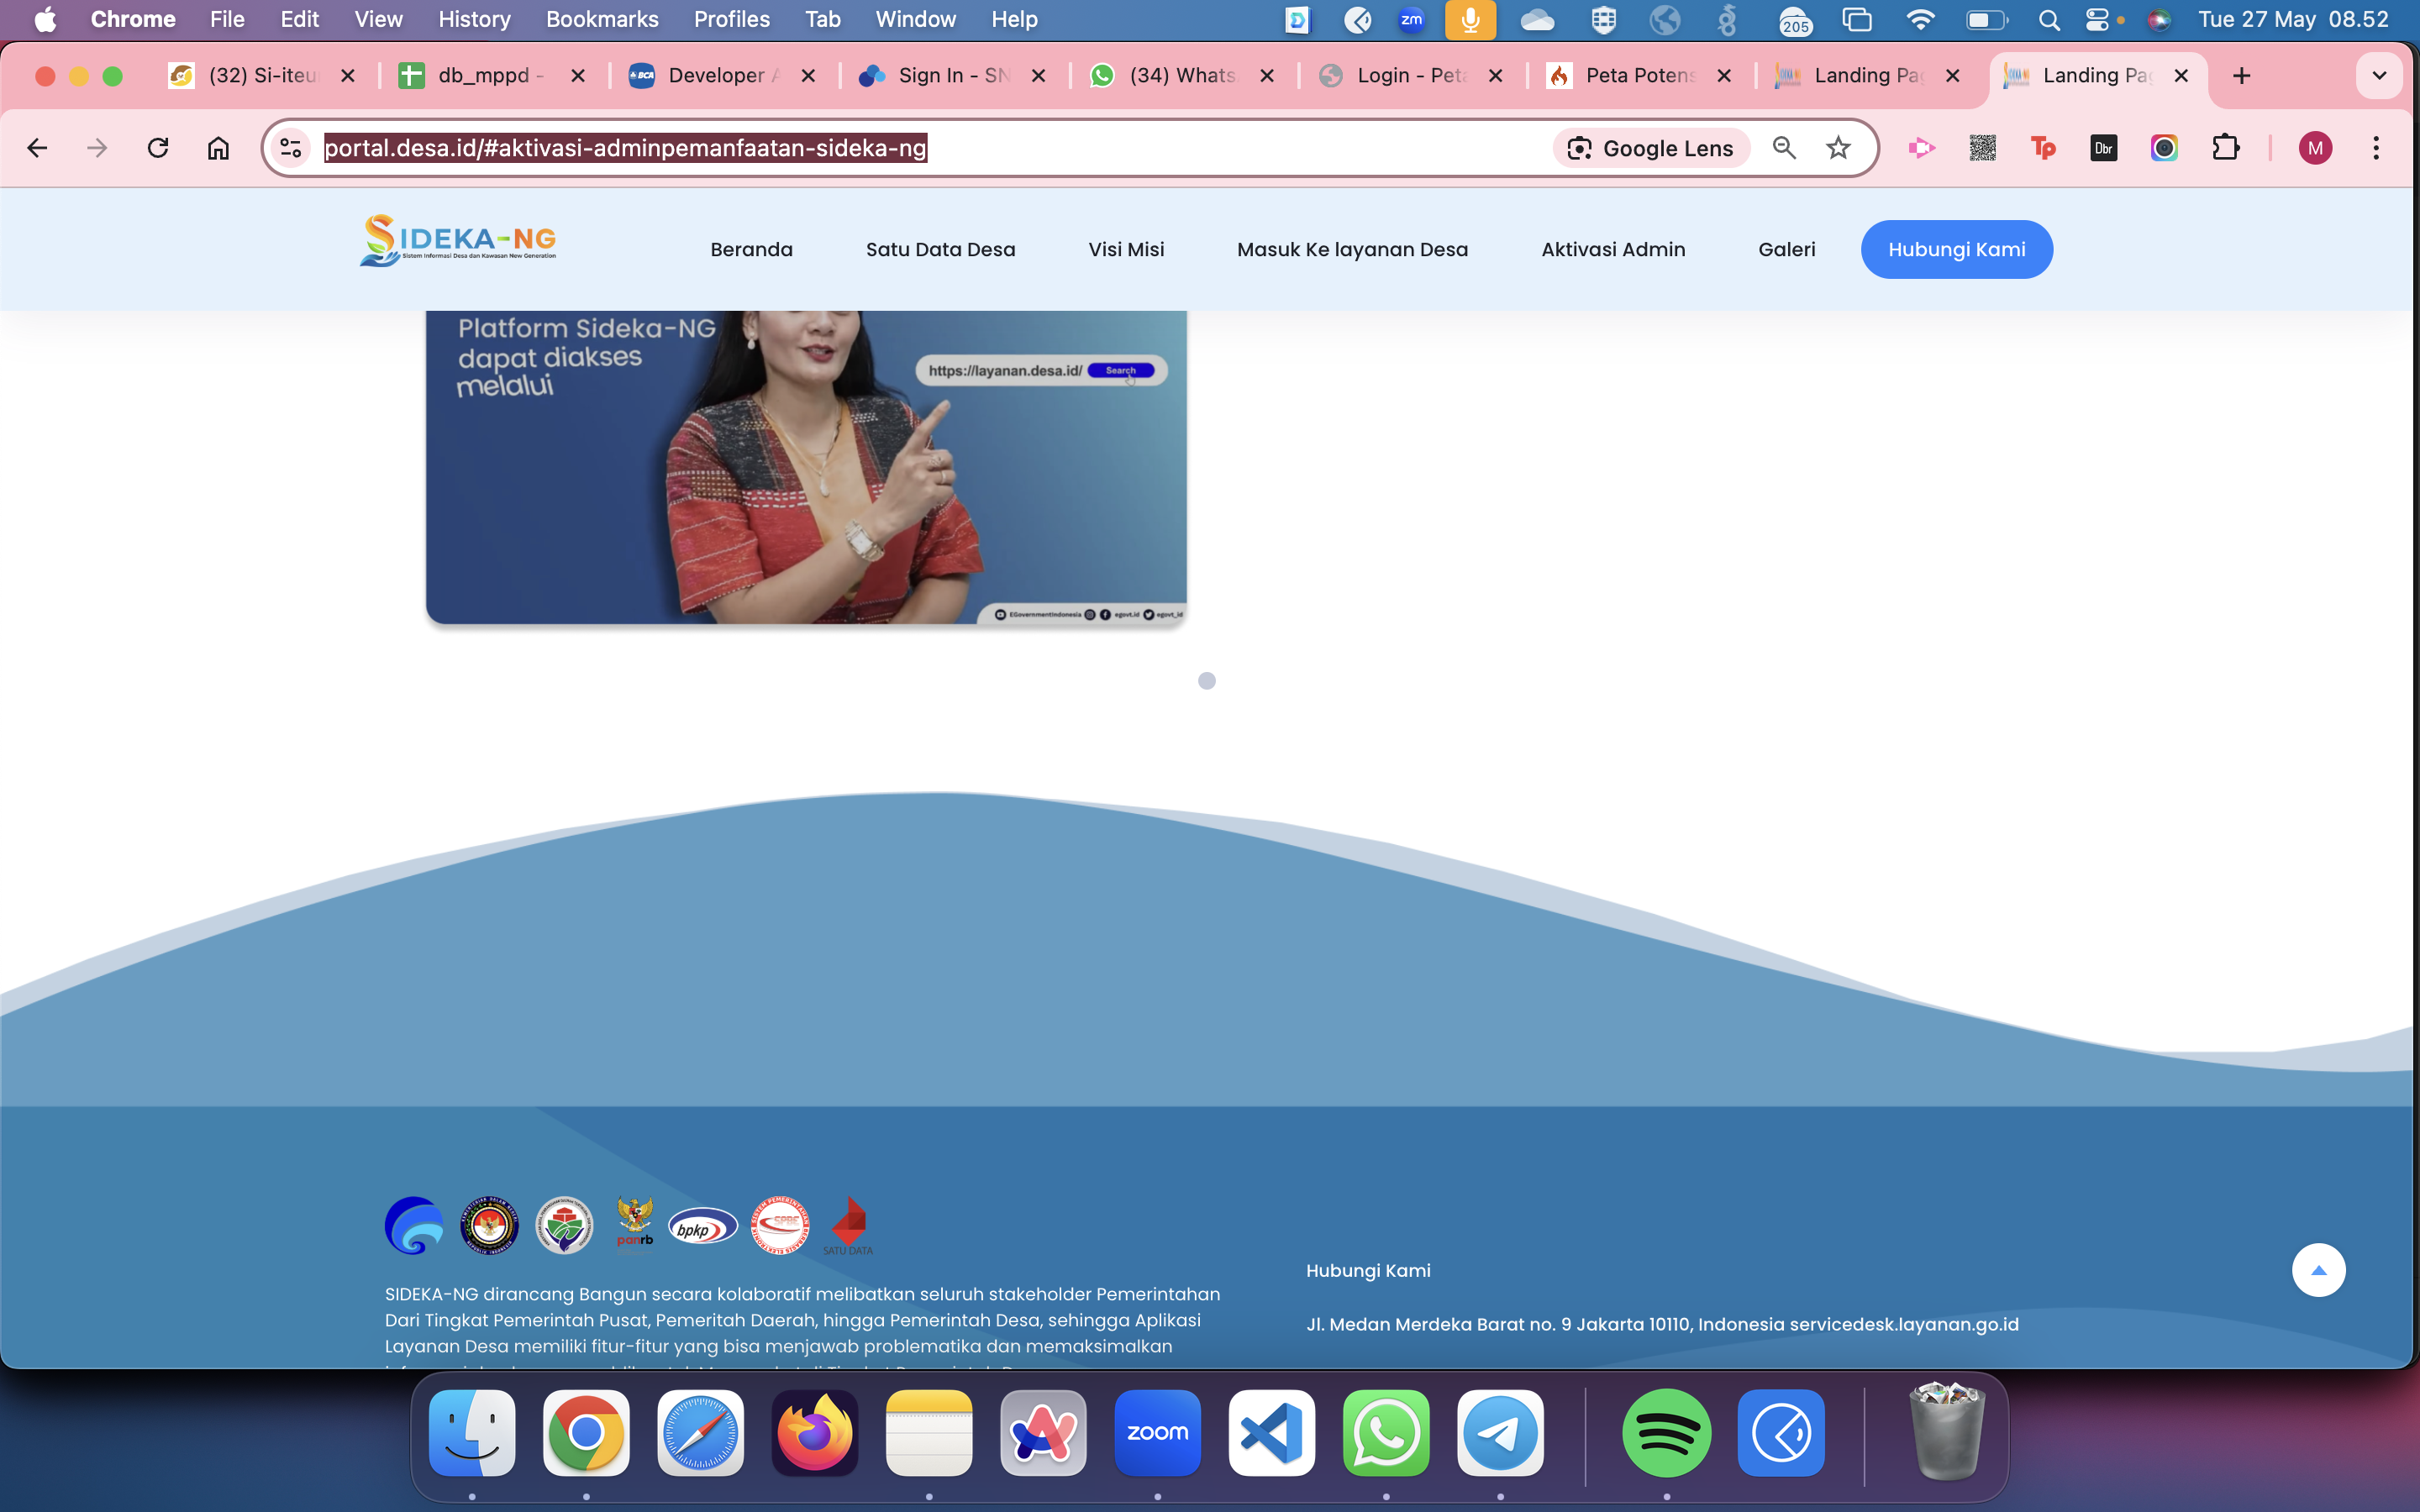Click the blue Kominfo logo in footer
The width and height of the screenshot is (2420, 1512).
pos(414,1225)
